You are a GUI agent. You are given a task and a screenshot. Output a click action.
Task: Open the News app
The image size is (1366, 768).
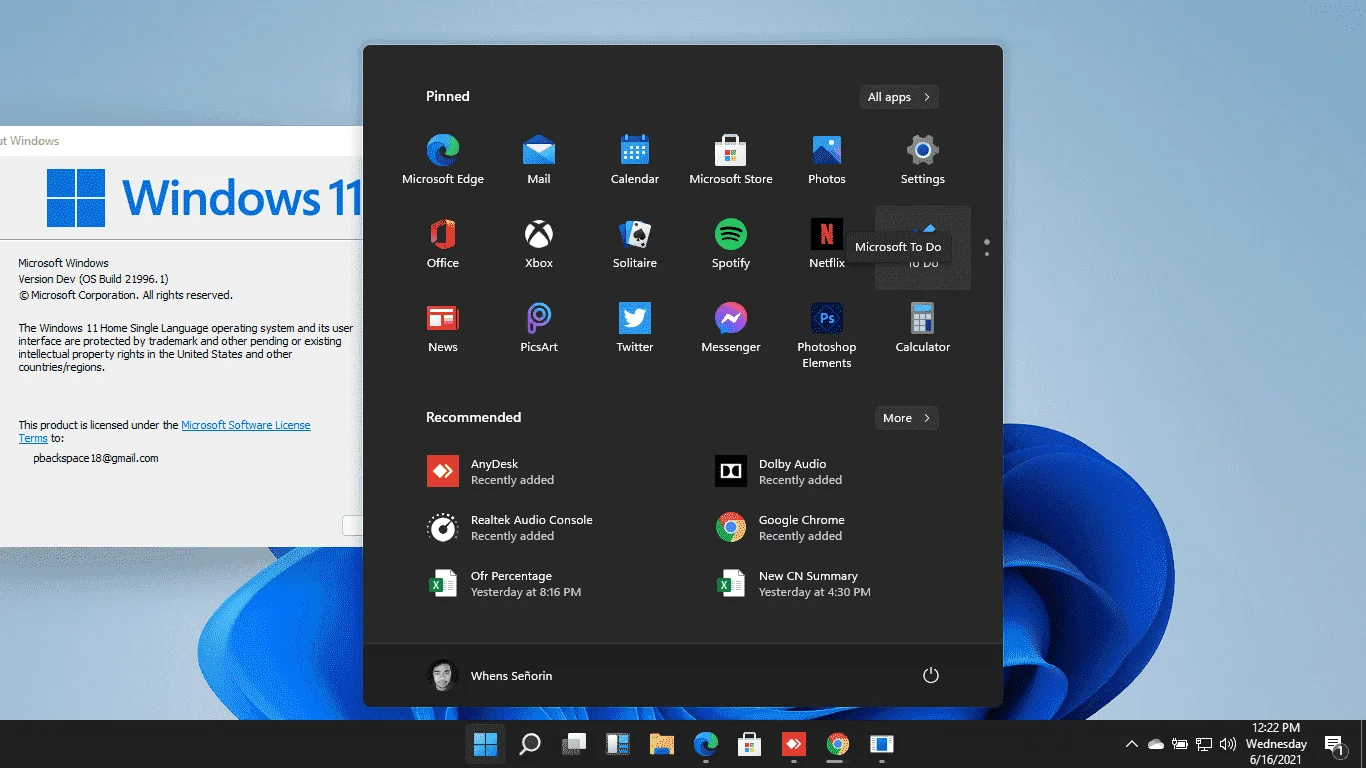(x=443, y=328)
